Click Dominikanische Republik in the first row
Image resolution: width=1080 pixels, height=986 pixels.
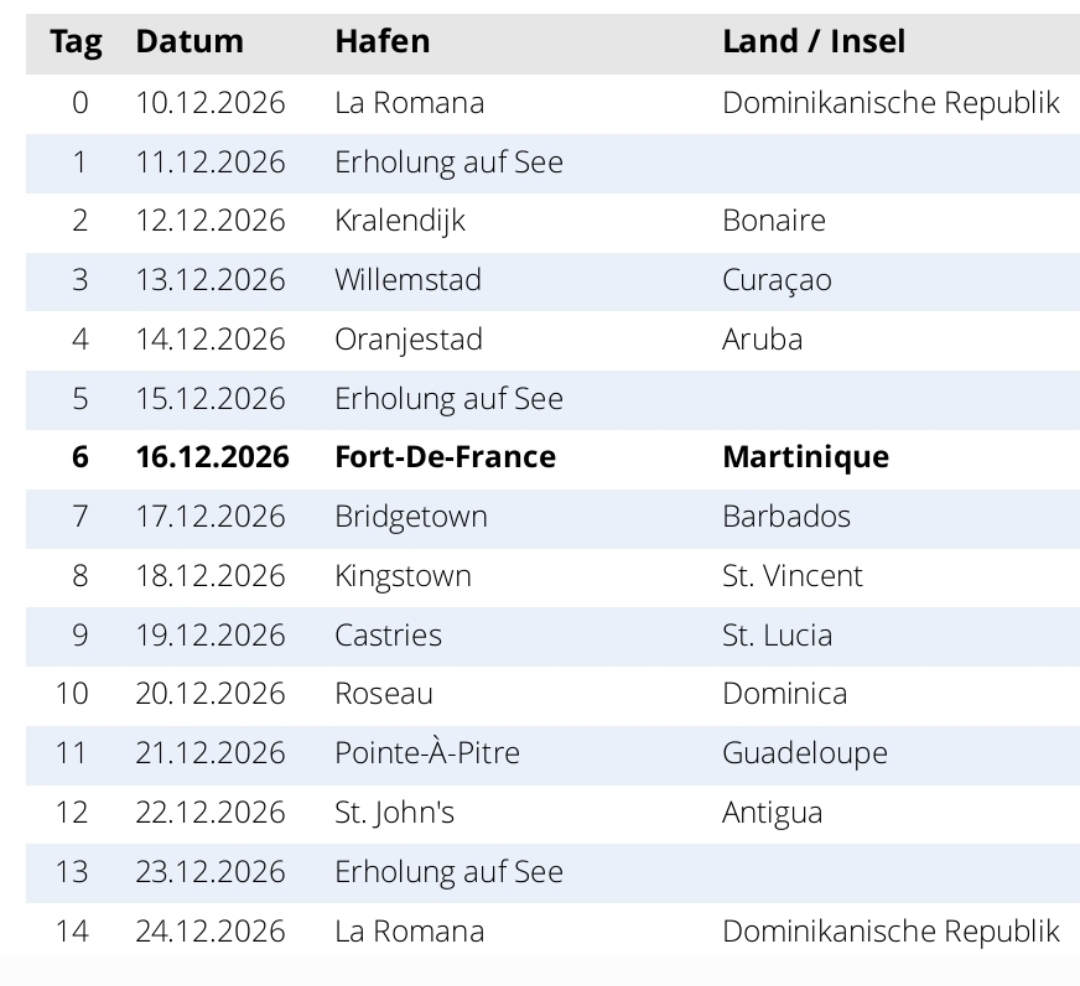point(891,103)
